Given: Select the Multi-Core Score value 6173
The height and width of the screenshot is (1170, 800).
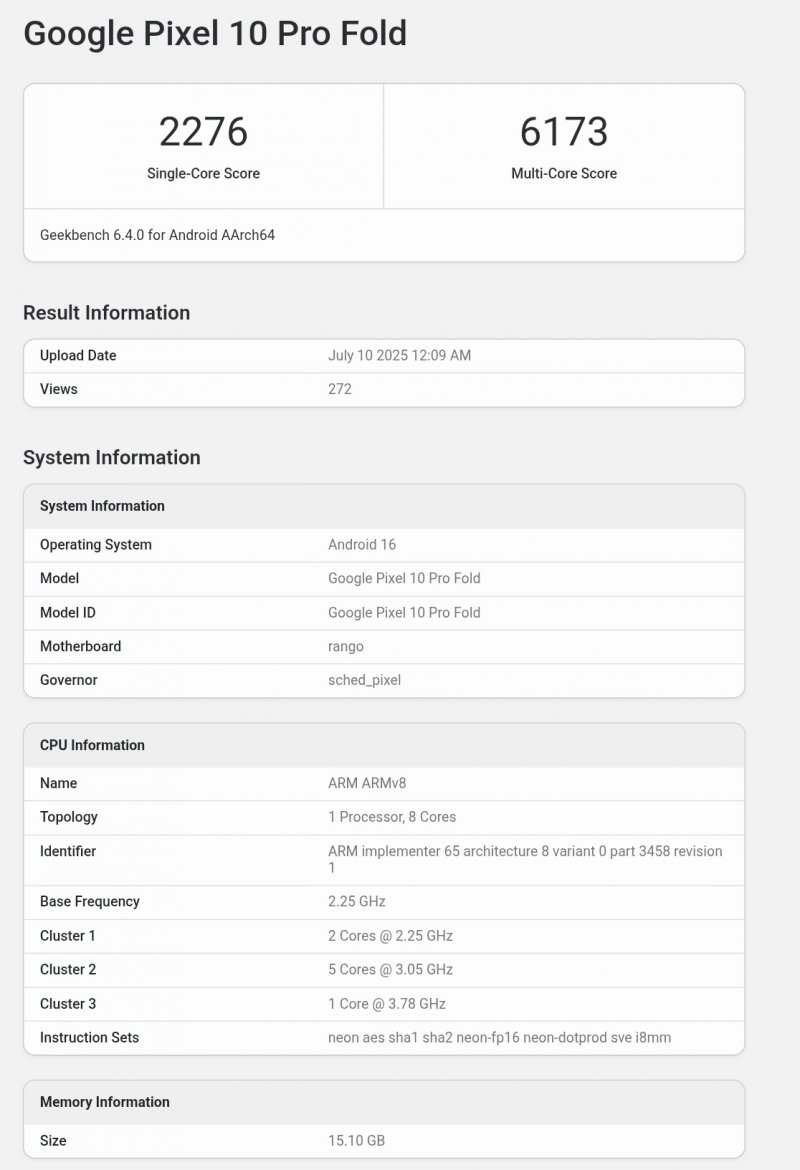Looking at the screenshot, I should pyautogui.click(x=564, y=130).
